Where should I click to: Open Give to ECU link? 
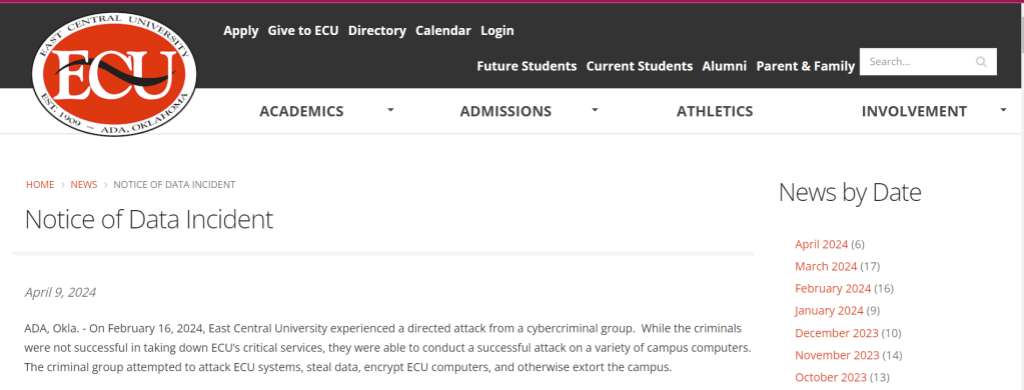tap(303, 31)
